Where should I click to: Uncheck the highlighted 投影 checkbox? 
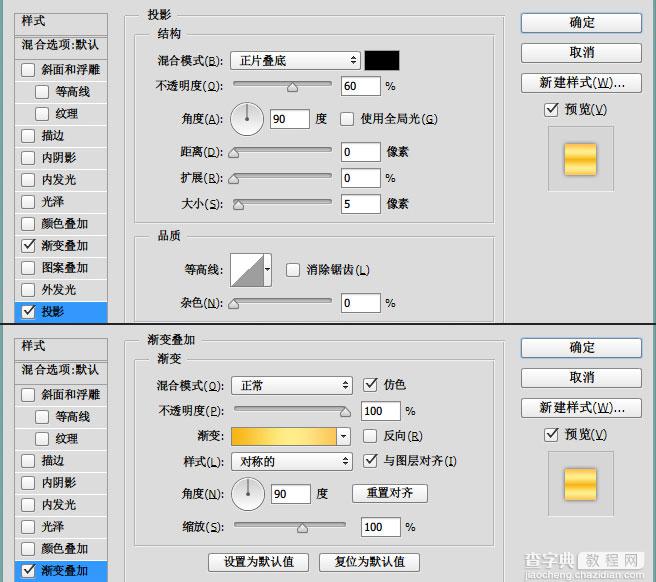click(x=28, y=311)
